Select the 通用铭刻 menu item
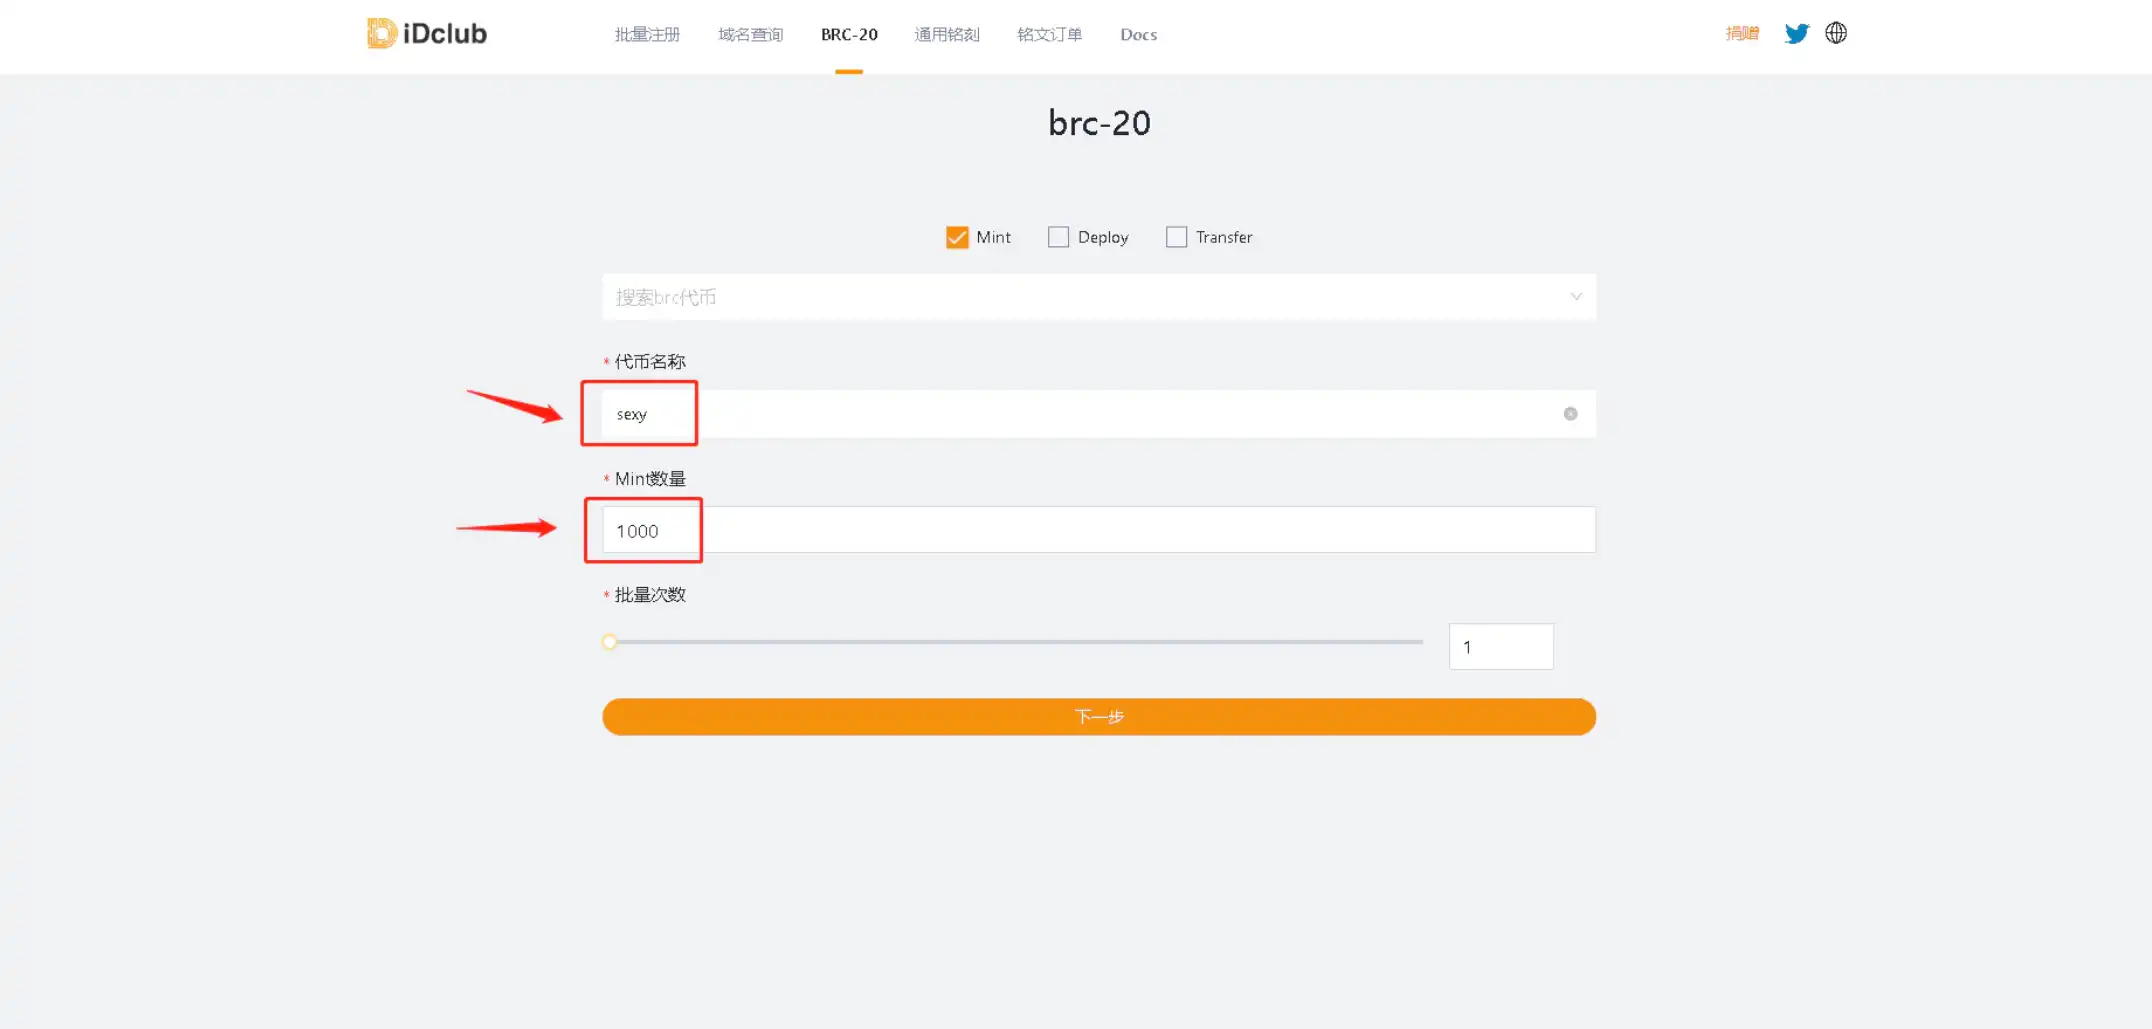 [x=946, y=34]
